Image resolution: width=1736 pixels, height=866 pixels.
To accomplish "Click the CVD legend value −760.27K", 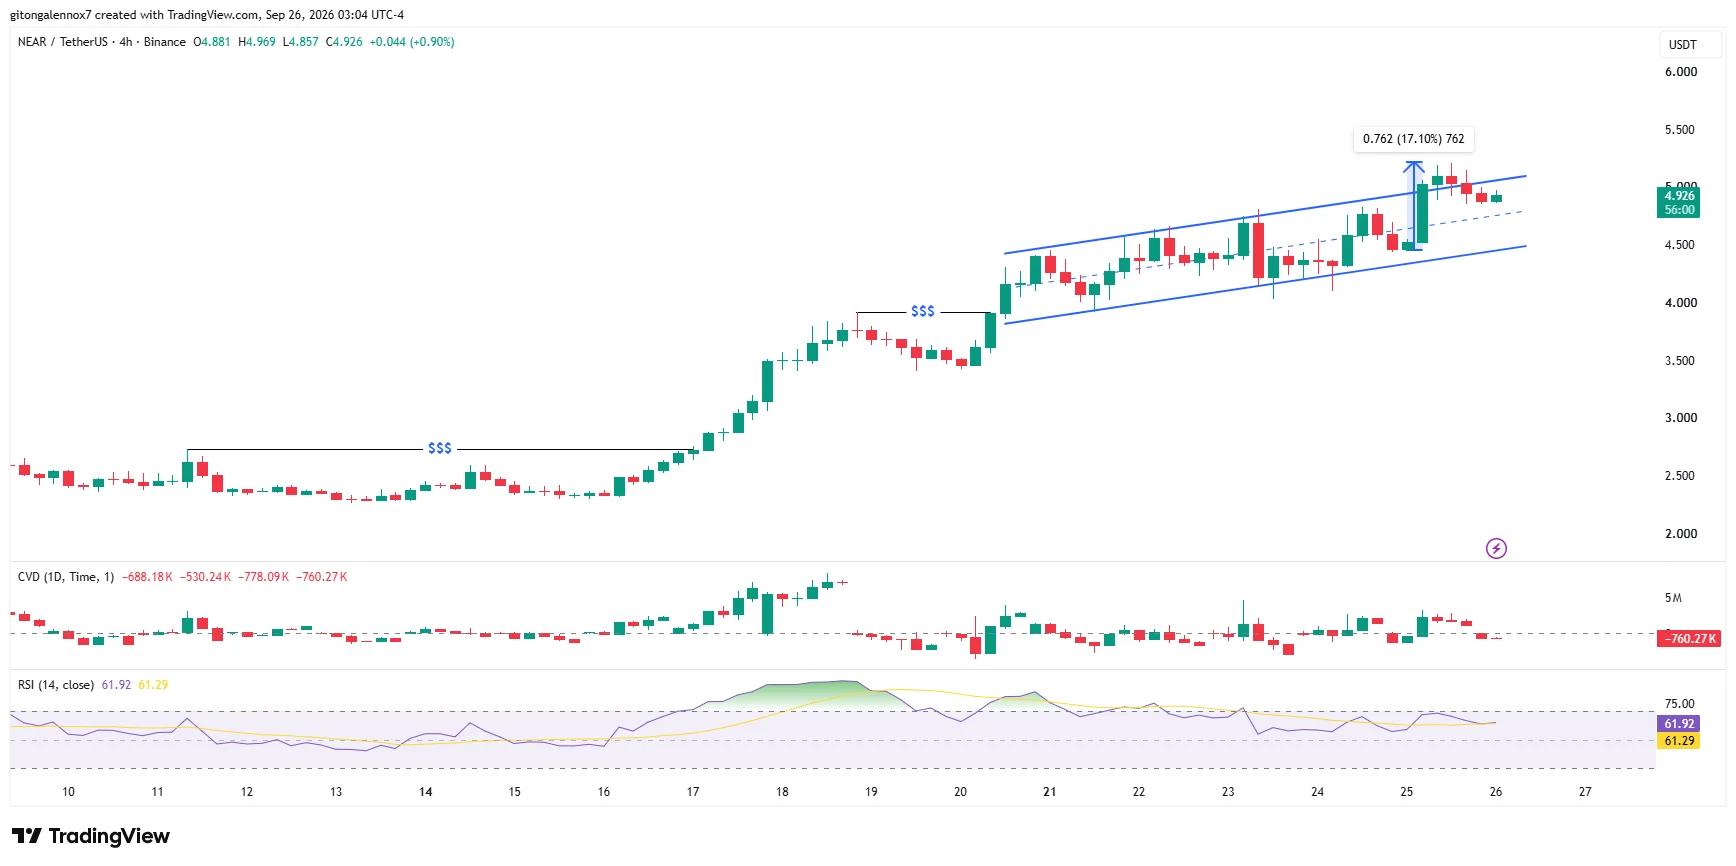I will [x=322, y=577].
